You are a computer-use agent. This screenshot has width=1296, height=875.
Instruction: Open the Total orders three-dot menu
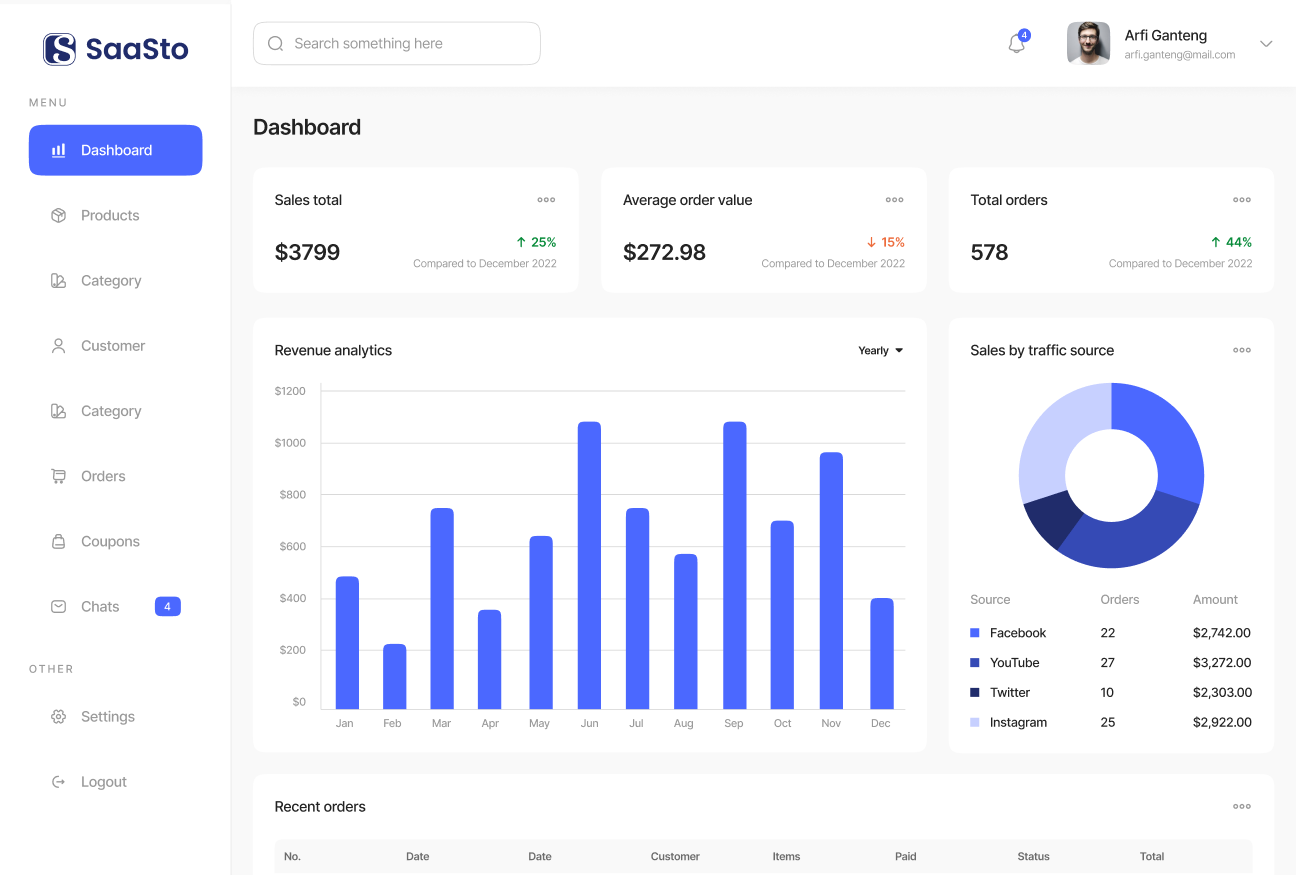[x=1241, y=200]
